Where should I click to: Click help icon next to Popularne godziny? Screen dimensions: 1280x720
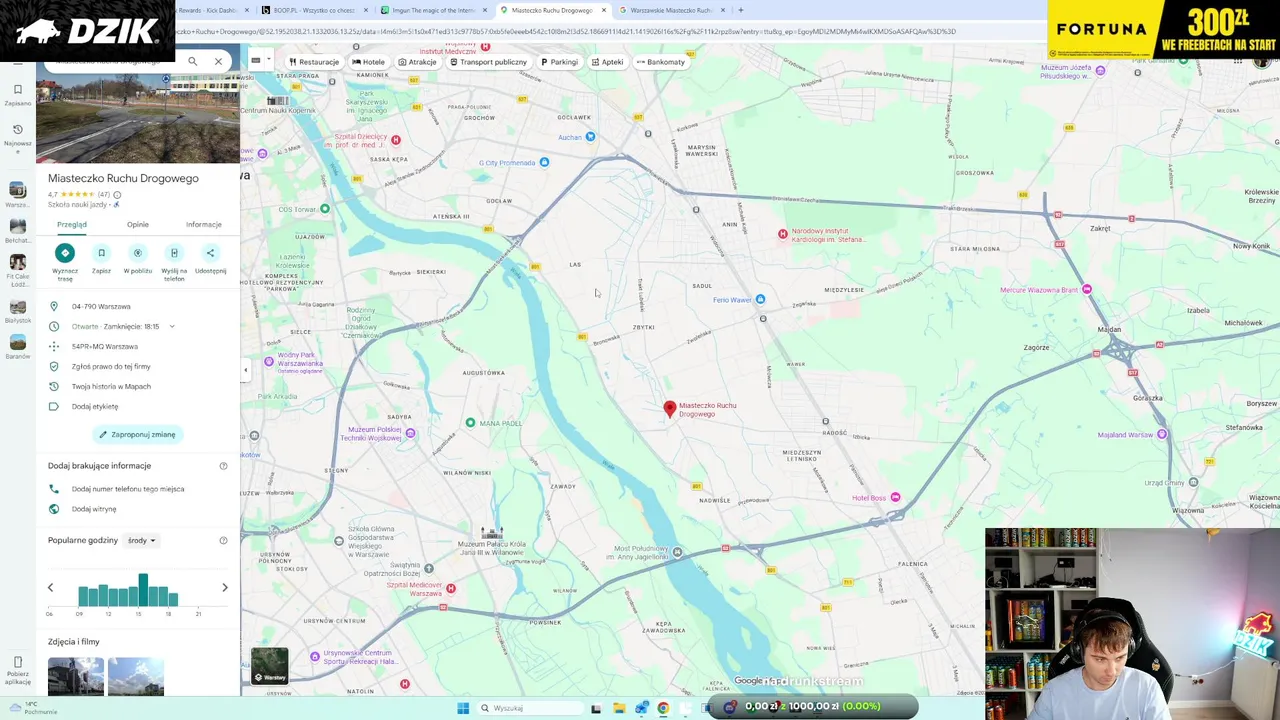223,540
